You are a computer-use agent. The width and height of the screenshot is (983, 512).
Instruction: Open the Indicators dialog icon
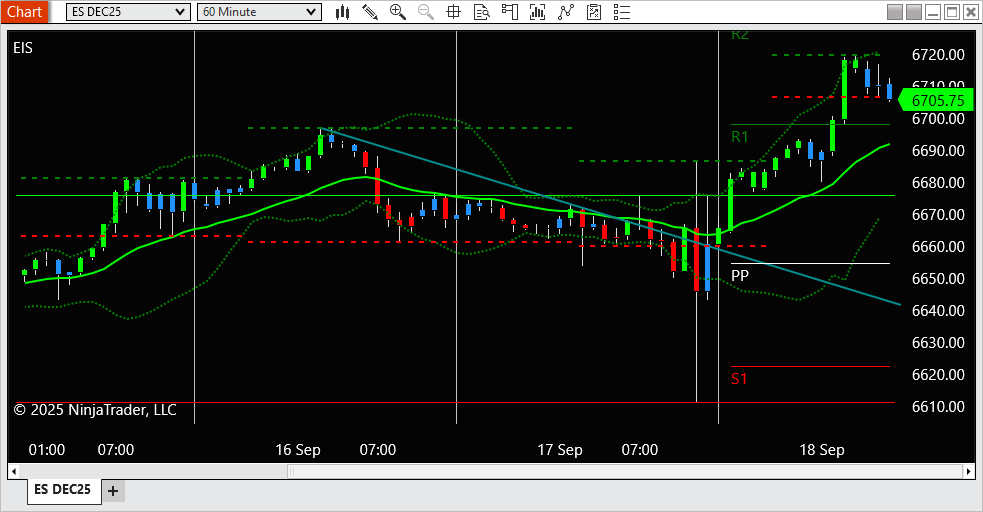point(566,12)
